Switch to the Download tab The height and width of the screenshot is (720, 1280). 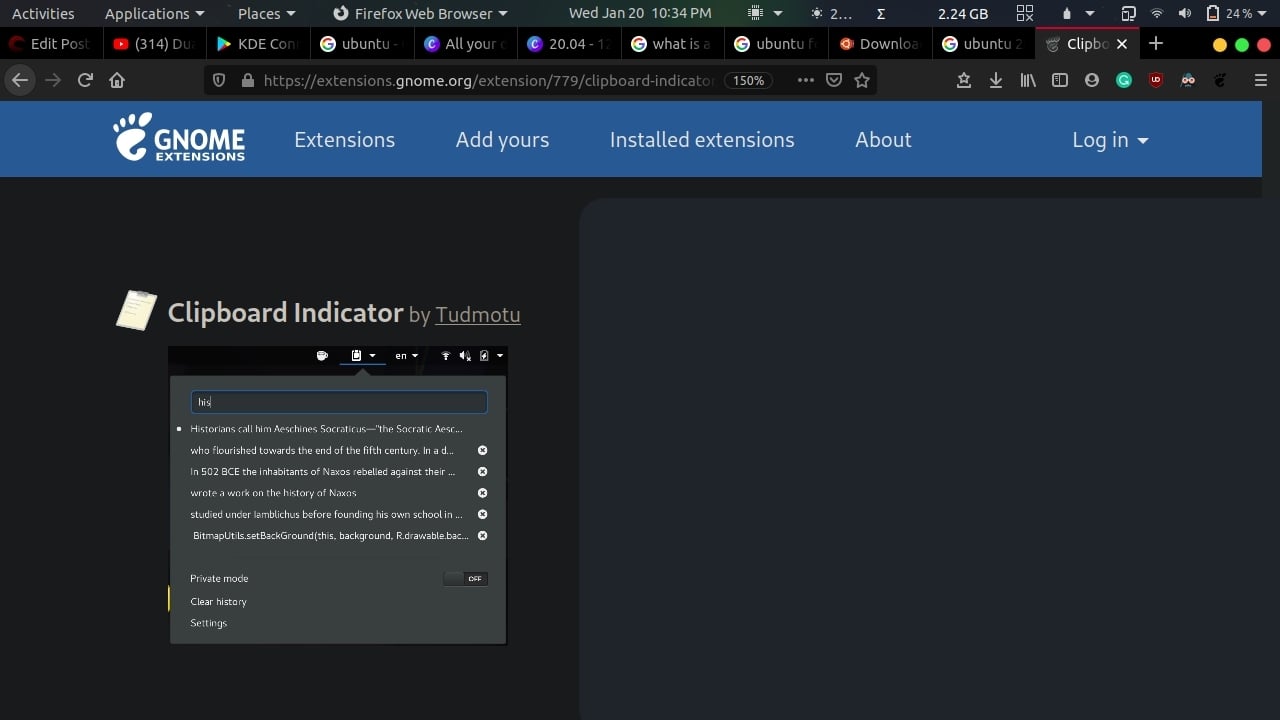882,44
